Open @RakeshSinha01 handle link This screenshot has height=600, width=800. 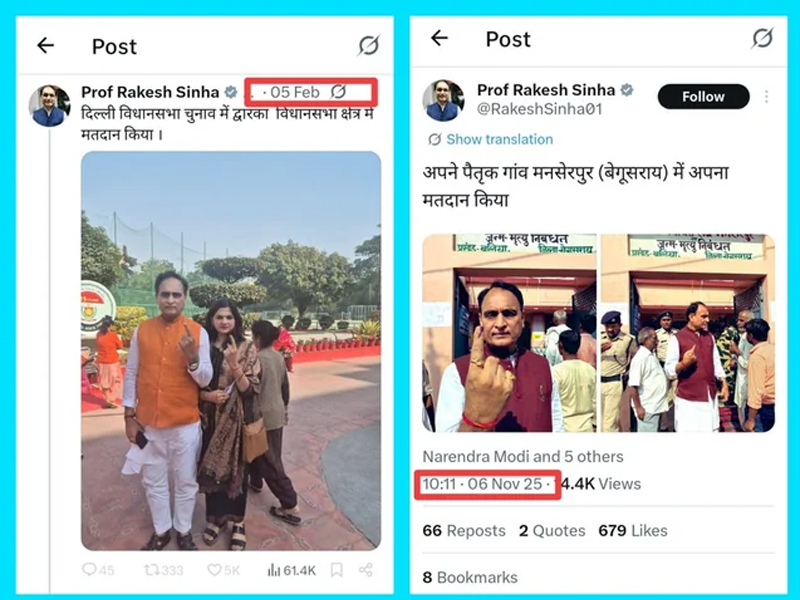540,109
